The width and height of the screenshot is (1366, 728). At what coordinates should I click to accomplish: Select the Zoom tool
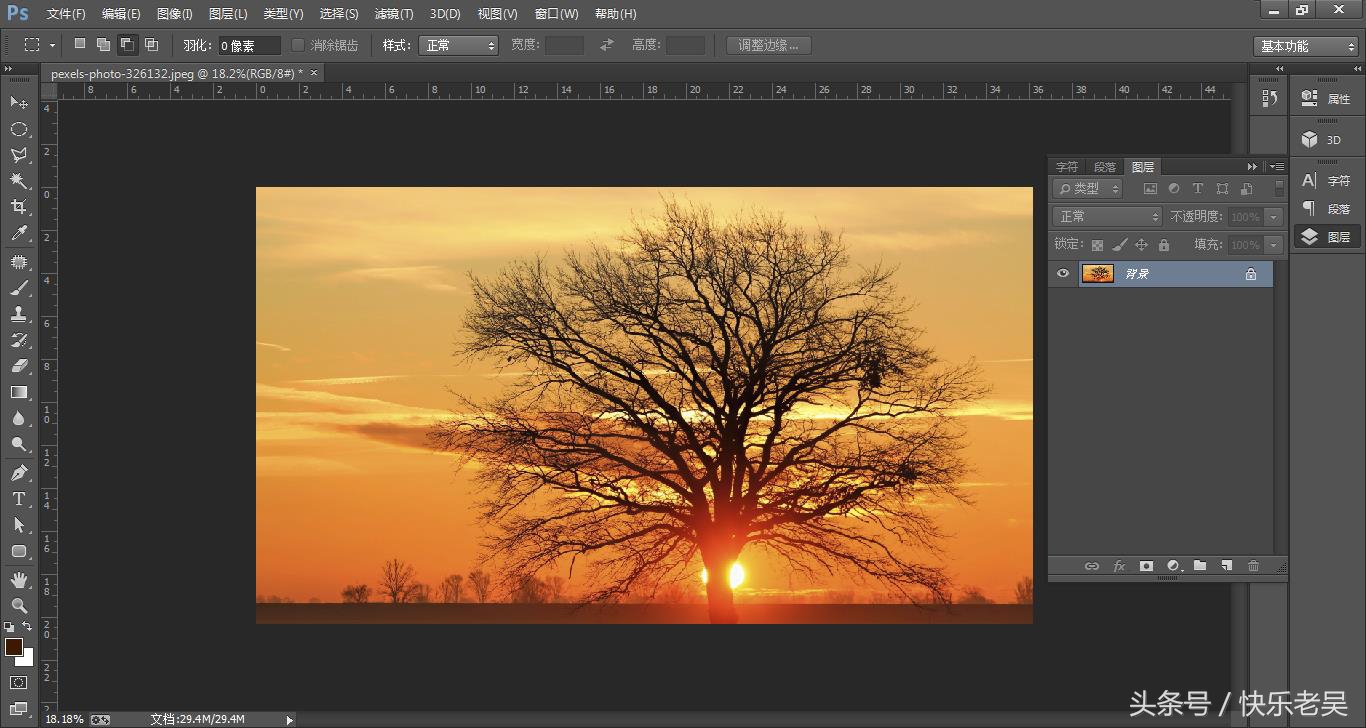coord(19,606)
